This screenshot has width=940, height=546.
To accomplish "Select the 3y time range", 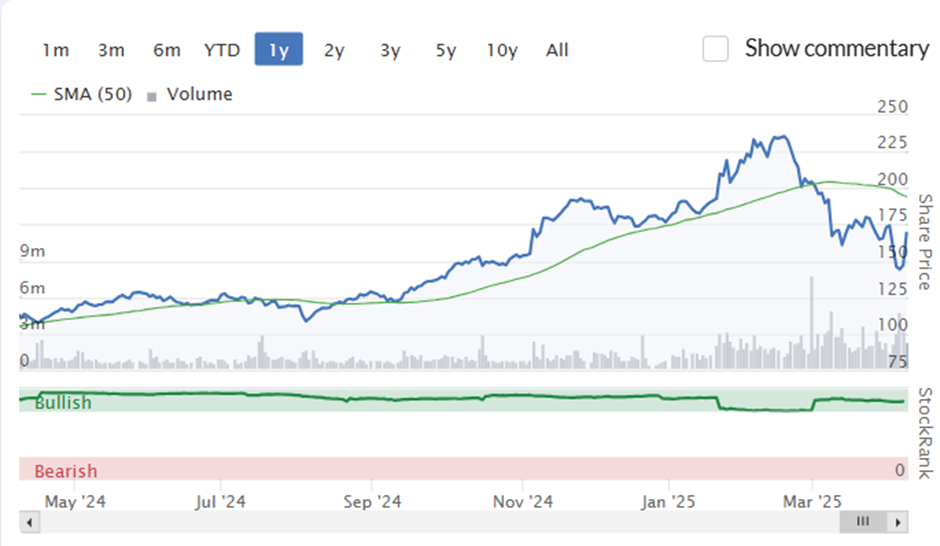I will pos(390,50).
